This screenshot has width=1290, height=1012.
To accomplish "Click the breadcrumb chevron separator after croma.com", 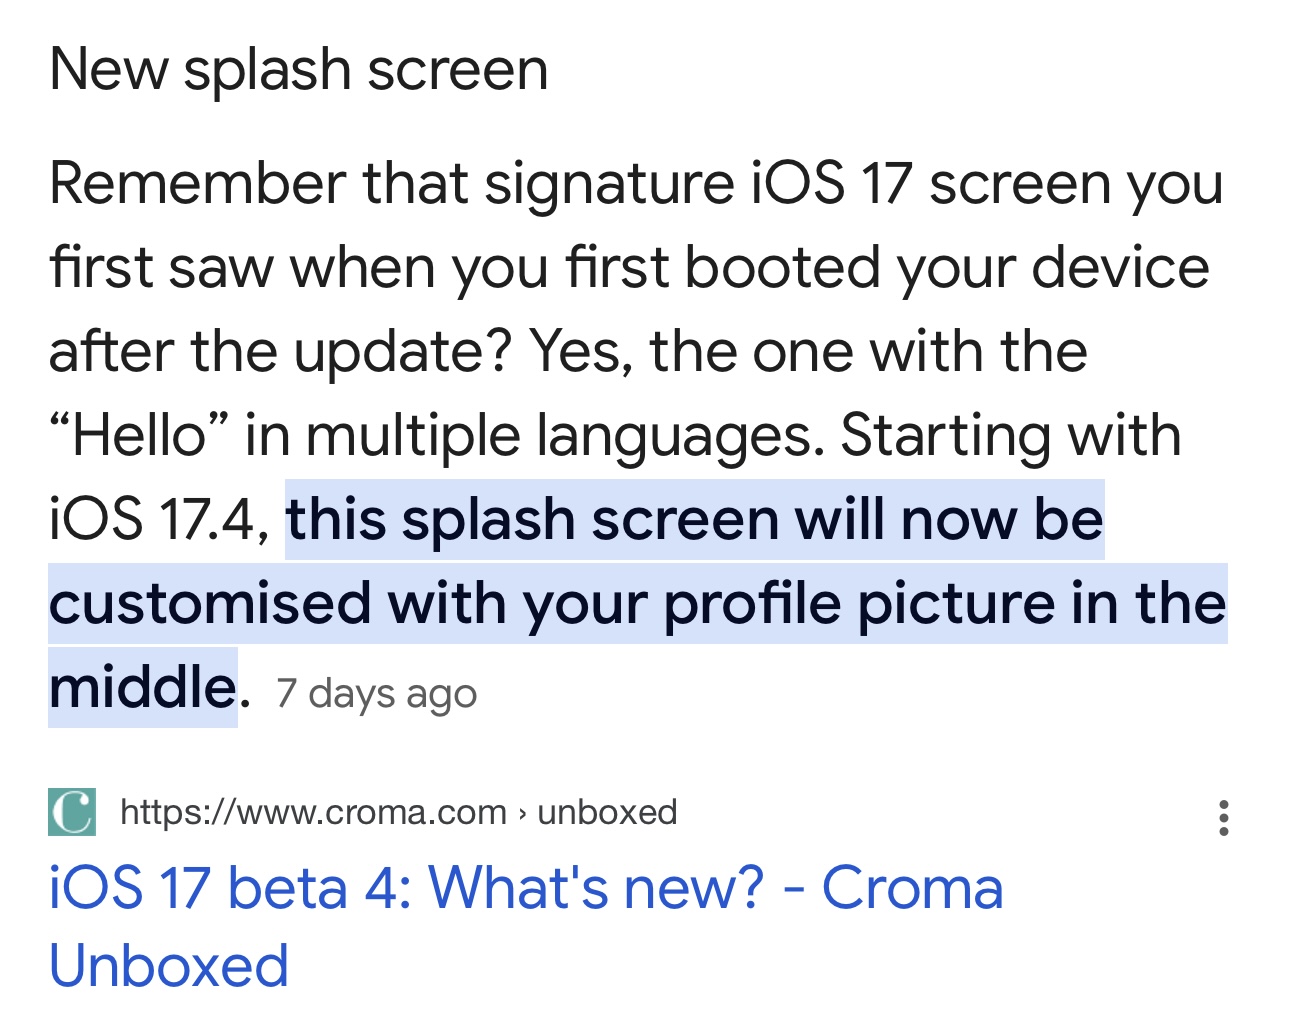I will pyautogui.click(x=522, y=813).
